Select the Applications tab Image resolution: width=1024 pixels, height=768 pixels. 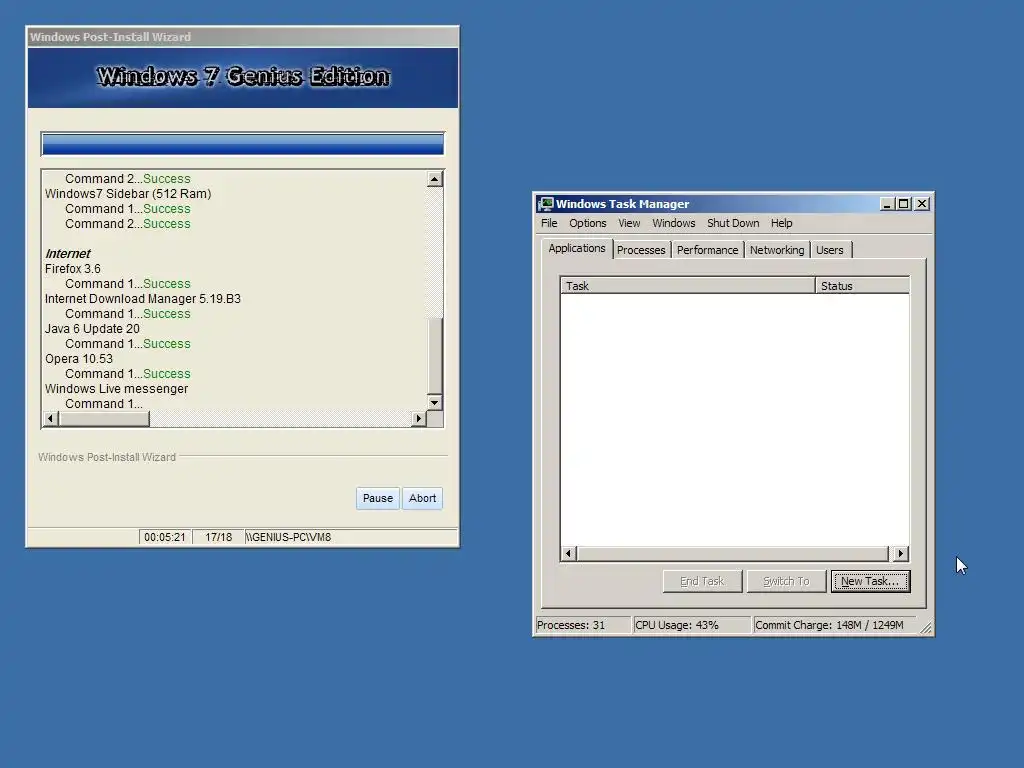(577, 248)
